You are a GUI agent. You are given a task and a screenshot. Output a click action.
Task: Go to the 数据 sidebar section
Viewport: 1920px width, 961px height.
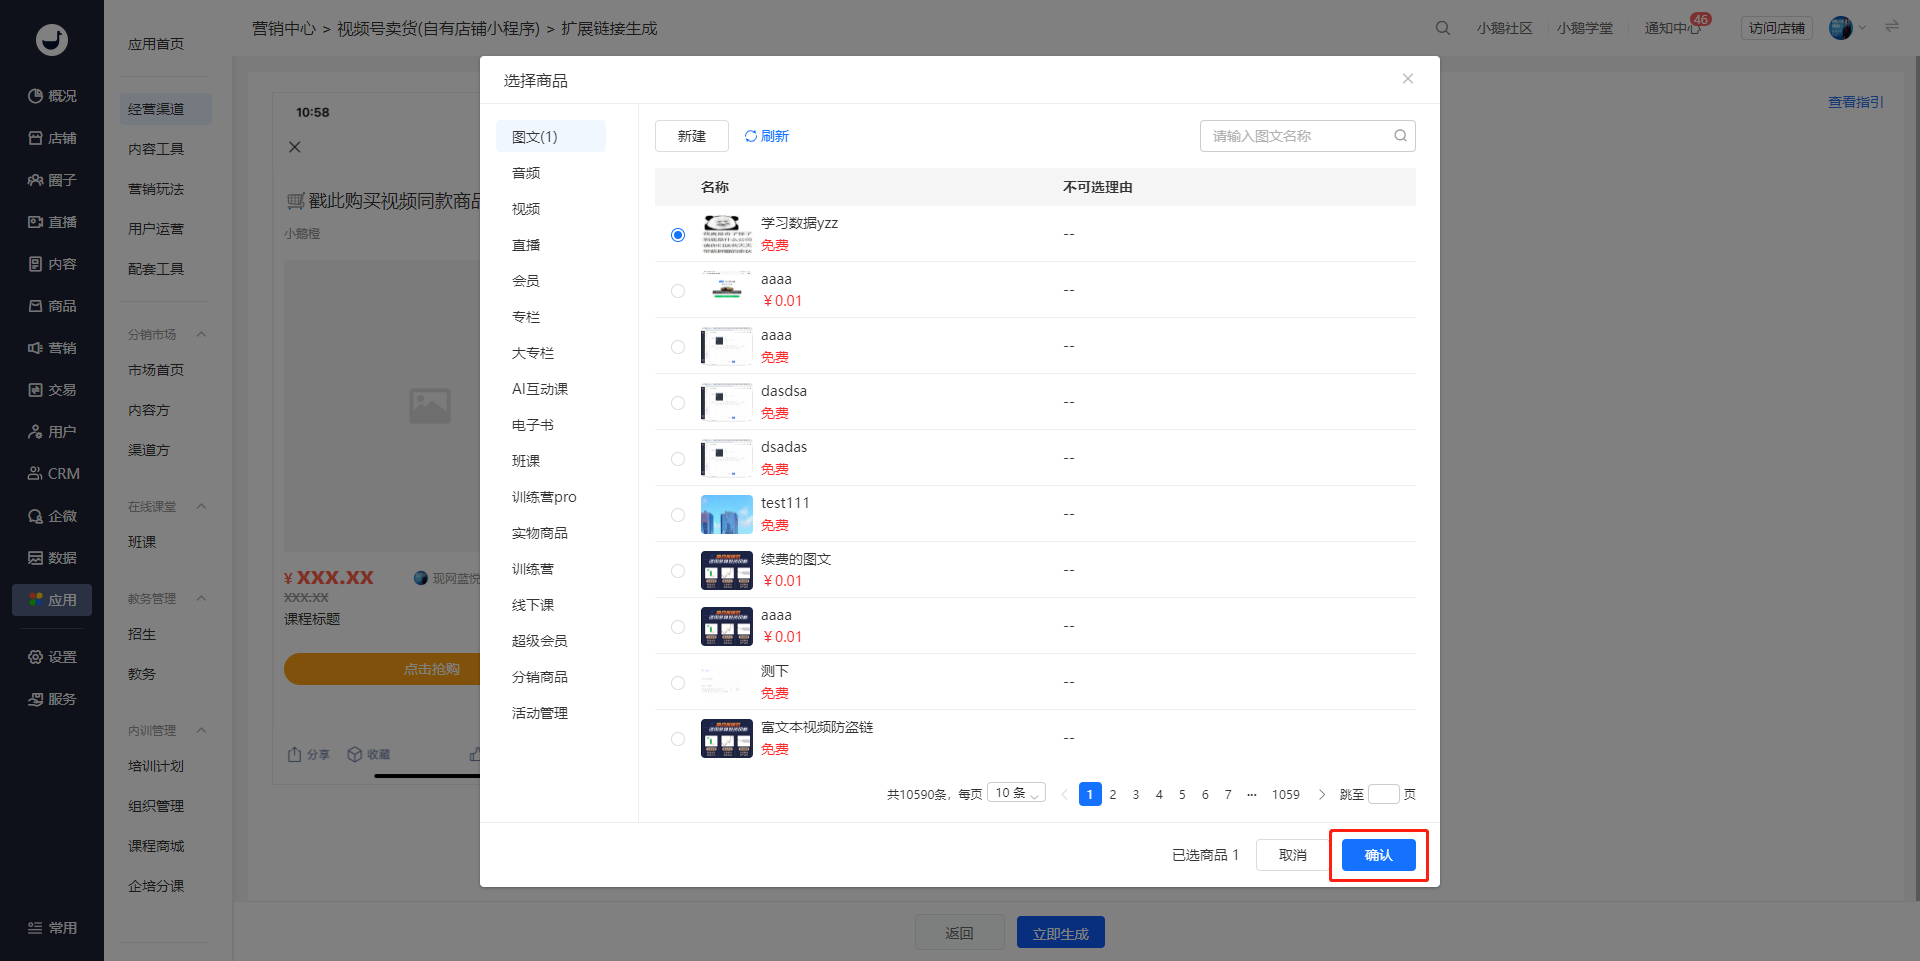52,558
